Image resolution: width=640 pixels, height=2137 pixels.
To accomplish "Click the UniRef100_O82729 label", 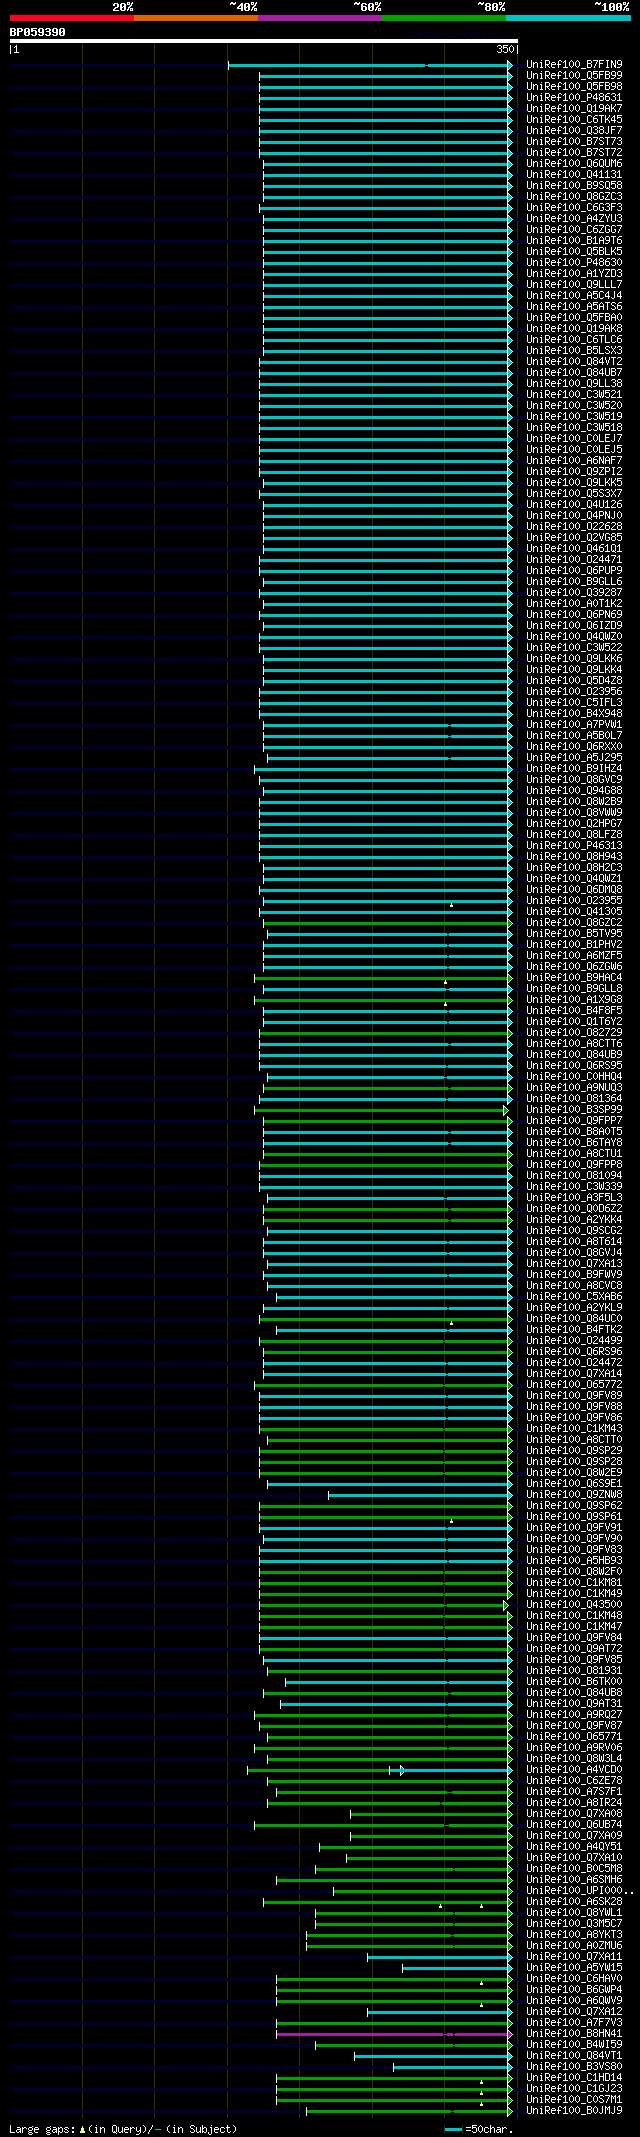I will (574, 1033).
